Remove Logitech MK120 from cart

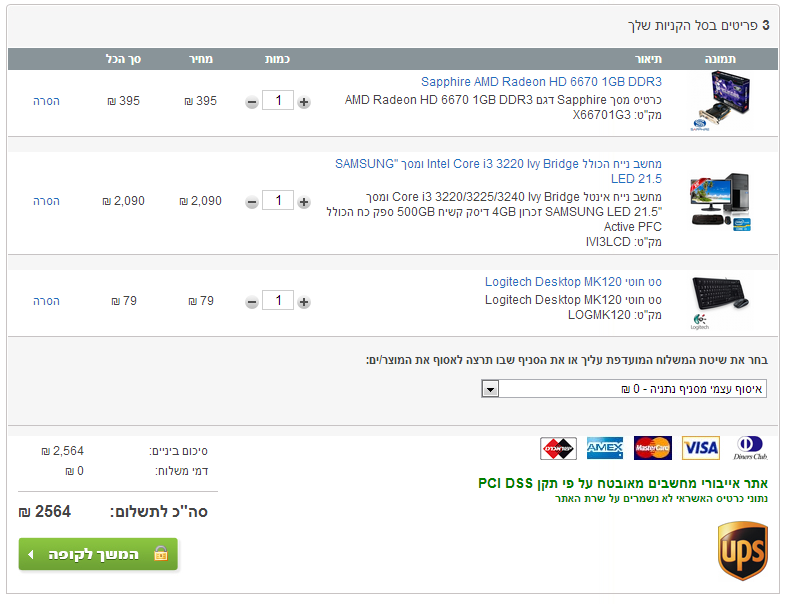[46, 301]
